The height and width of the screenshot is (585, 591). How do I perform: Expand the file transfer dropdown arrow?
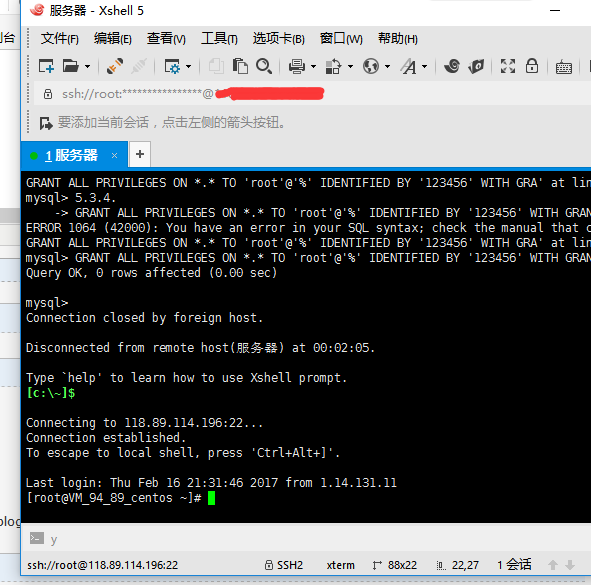point(350,67)
